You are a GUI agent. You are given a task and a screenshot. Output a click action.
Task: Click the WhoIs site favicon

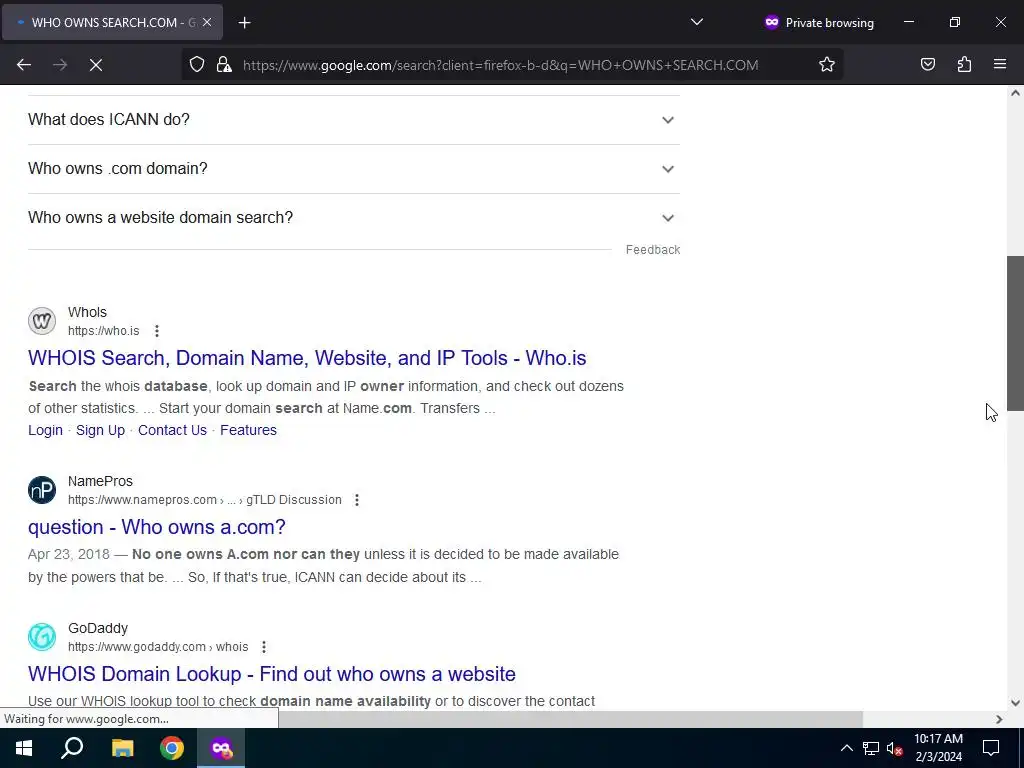click(x=42, y=321)
